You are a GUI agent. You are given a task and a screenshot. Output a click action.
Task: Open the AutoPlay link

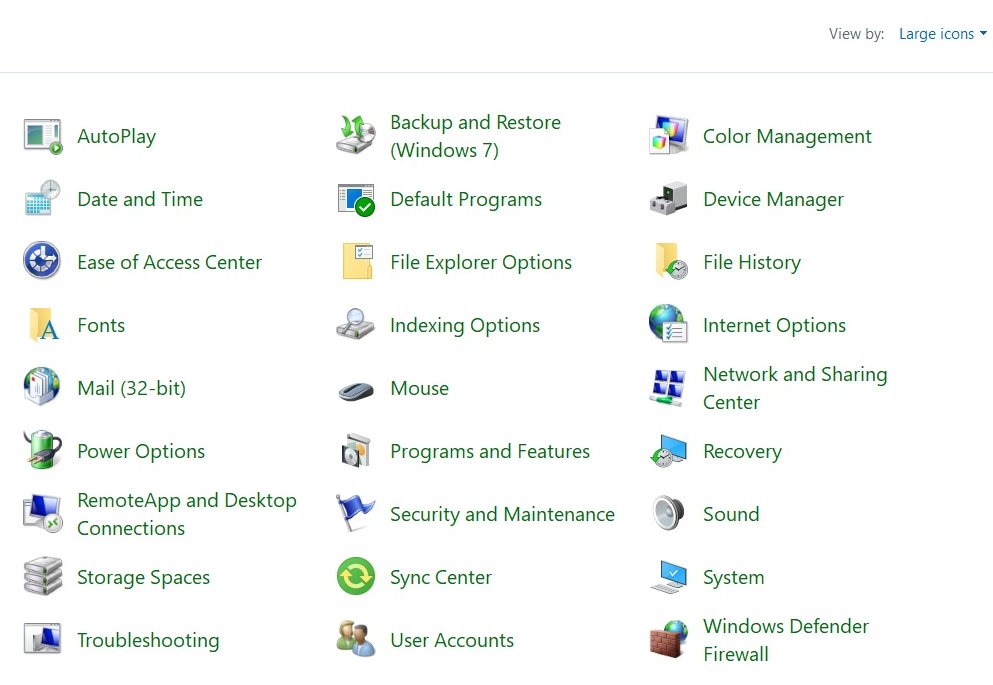(117, 137)
